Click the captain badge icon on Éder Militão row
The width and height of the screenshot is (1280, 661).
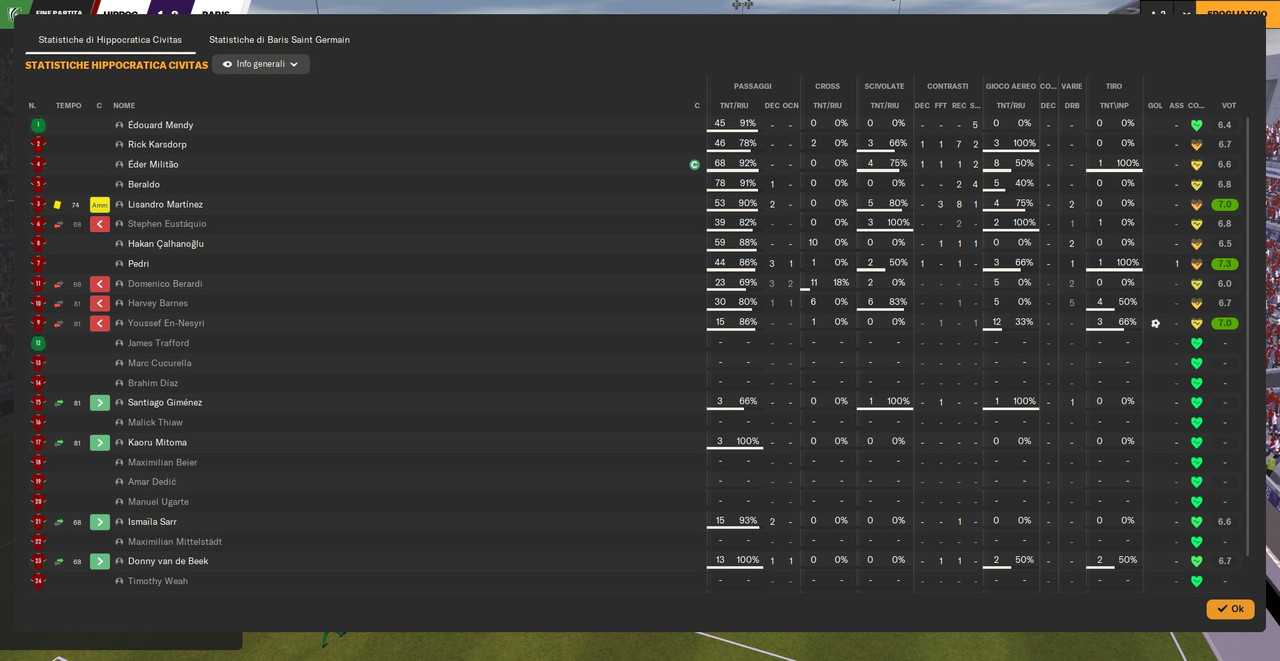tap(694, 165)
